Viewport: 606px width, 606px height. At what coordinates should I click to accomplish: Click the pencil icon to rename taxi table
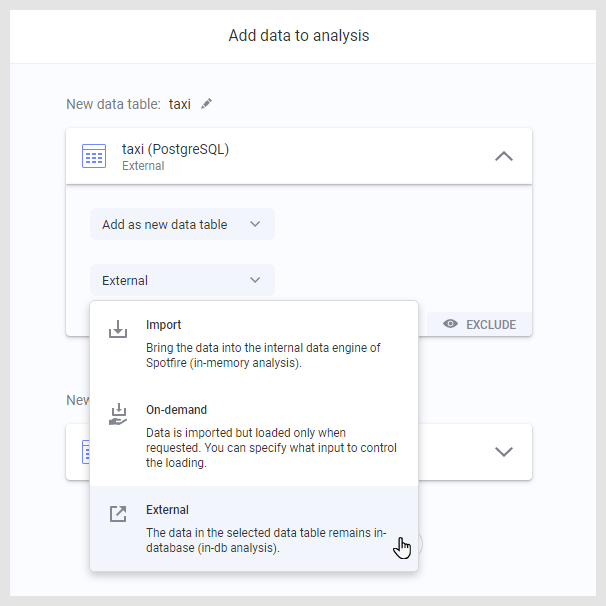click(x=206, y=104)
